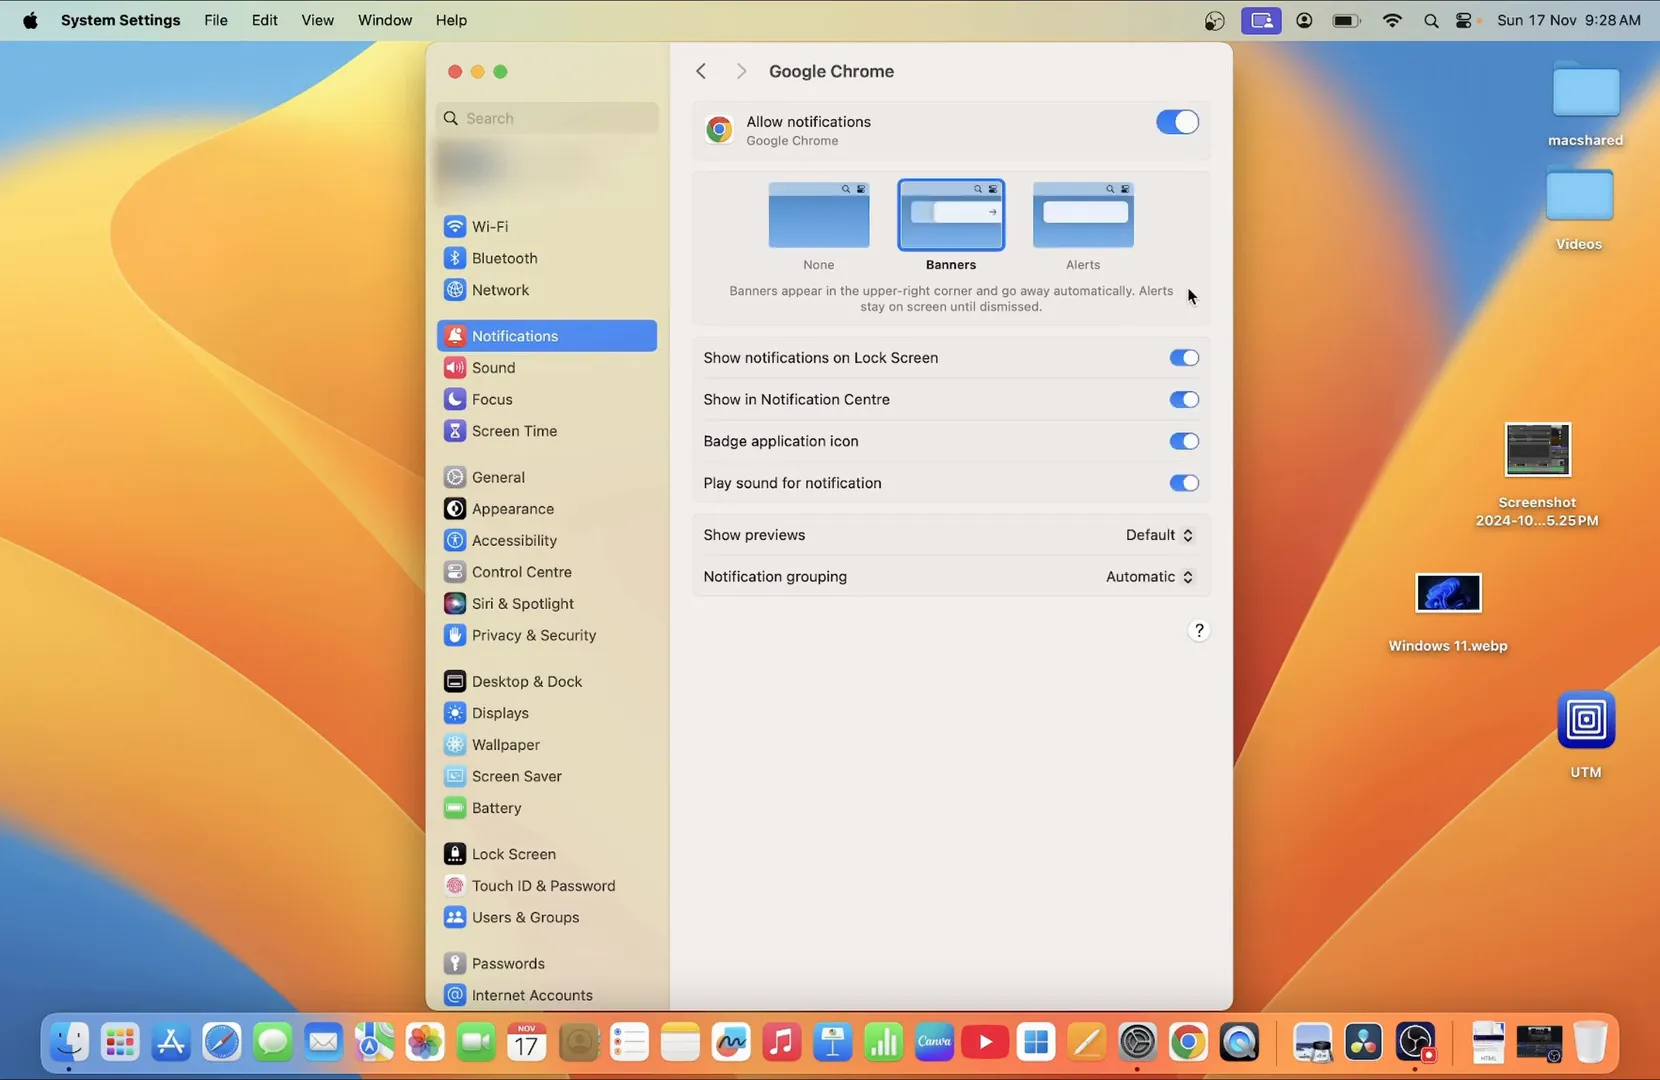Open Music app in the Dock

[781, 1043]
